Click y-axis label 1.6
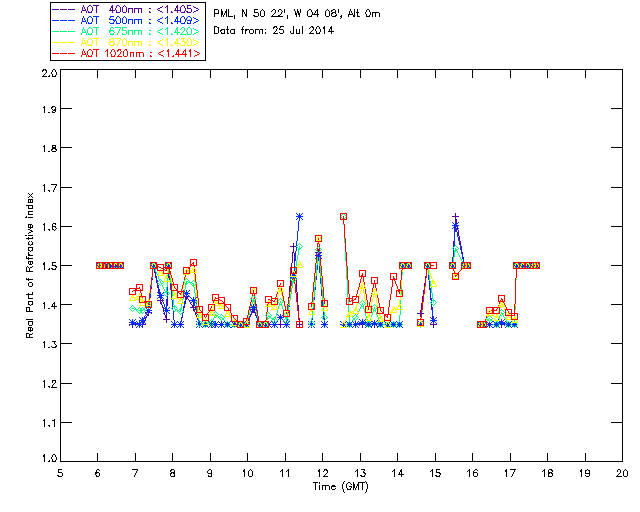640x512 pixels. coord(49,227)
